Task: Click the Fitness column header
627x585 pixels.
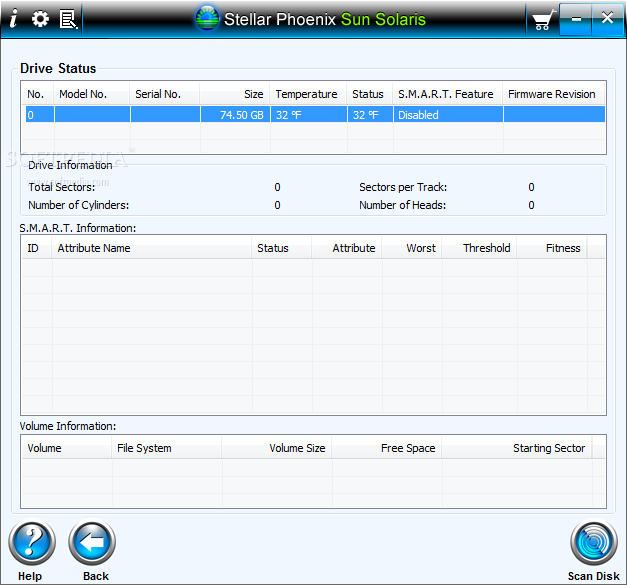Action: (x=552, y=248)
